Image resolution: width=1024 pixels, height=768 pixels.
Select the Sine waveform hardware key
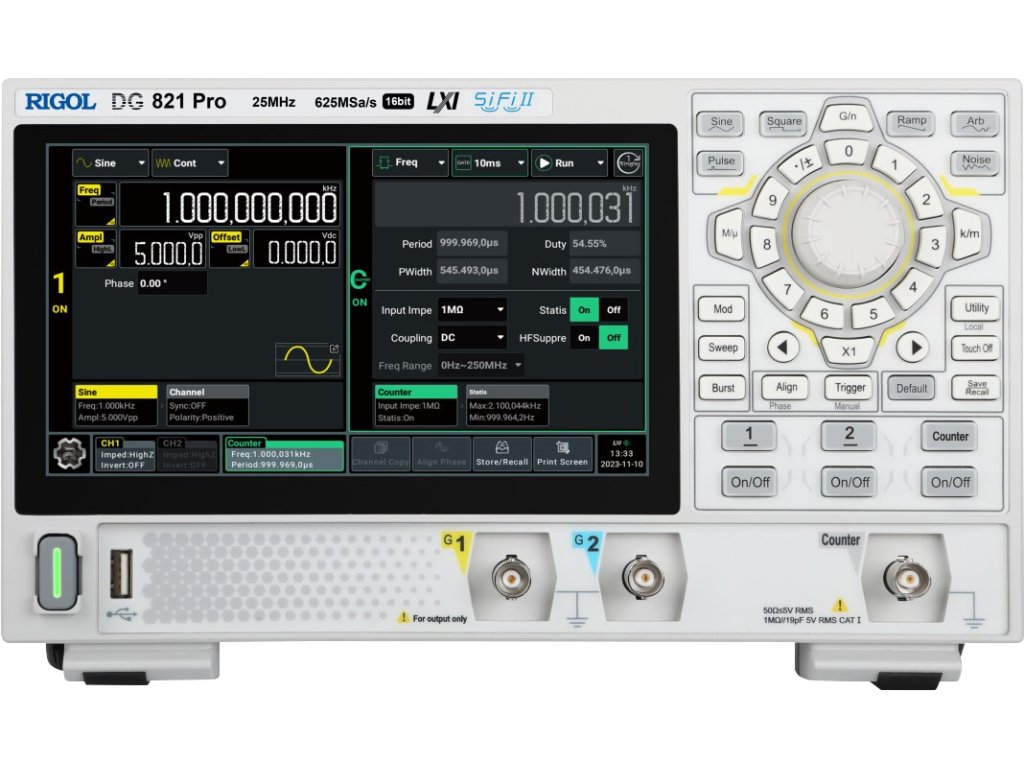tap(720, 123)
